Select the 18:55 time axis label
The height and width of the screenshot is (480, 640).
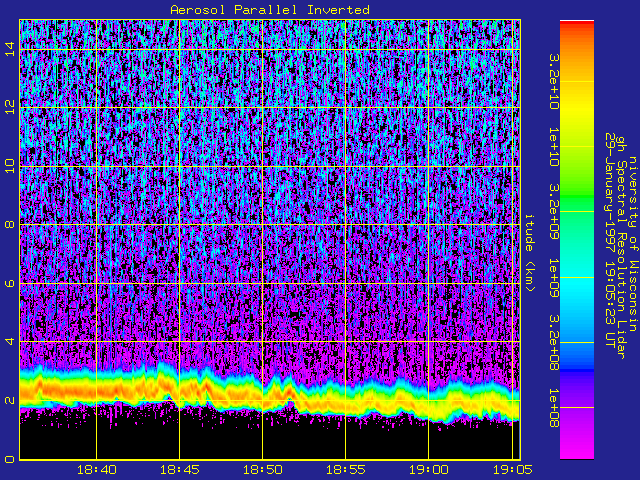346,470
